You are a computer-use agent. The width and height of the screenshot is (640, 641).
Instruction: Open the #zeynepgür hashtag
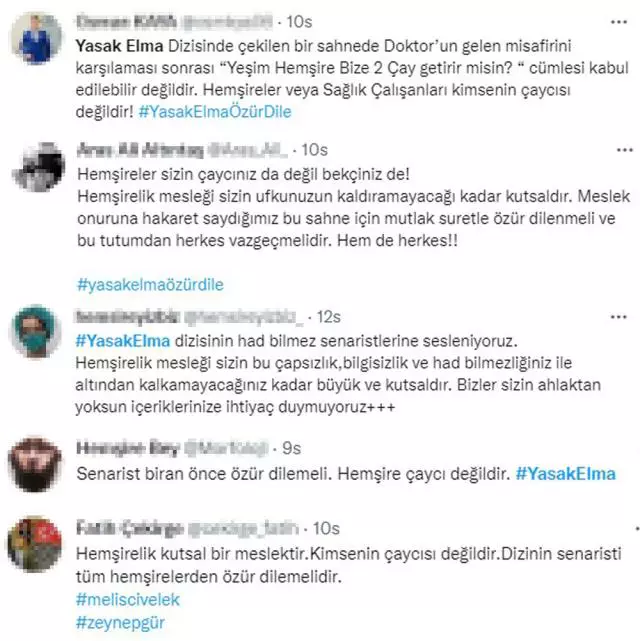(x=121, y=622)
